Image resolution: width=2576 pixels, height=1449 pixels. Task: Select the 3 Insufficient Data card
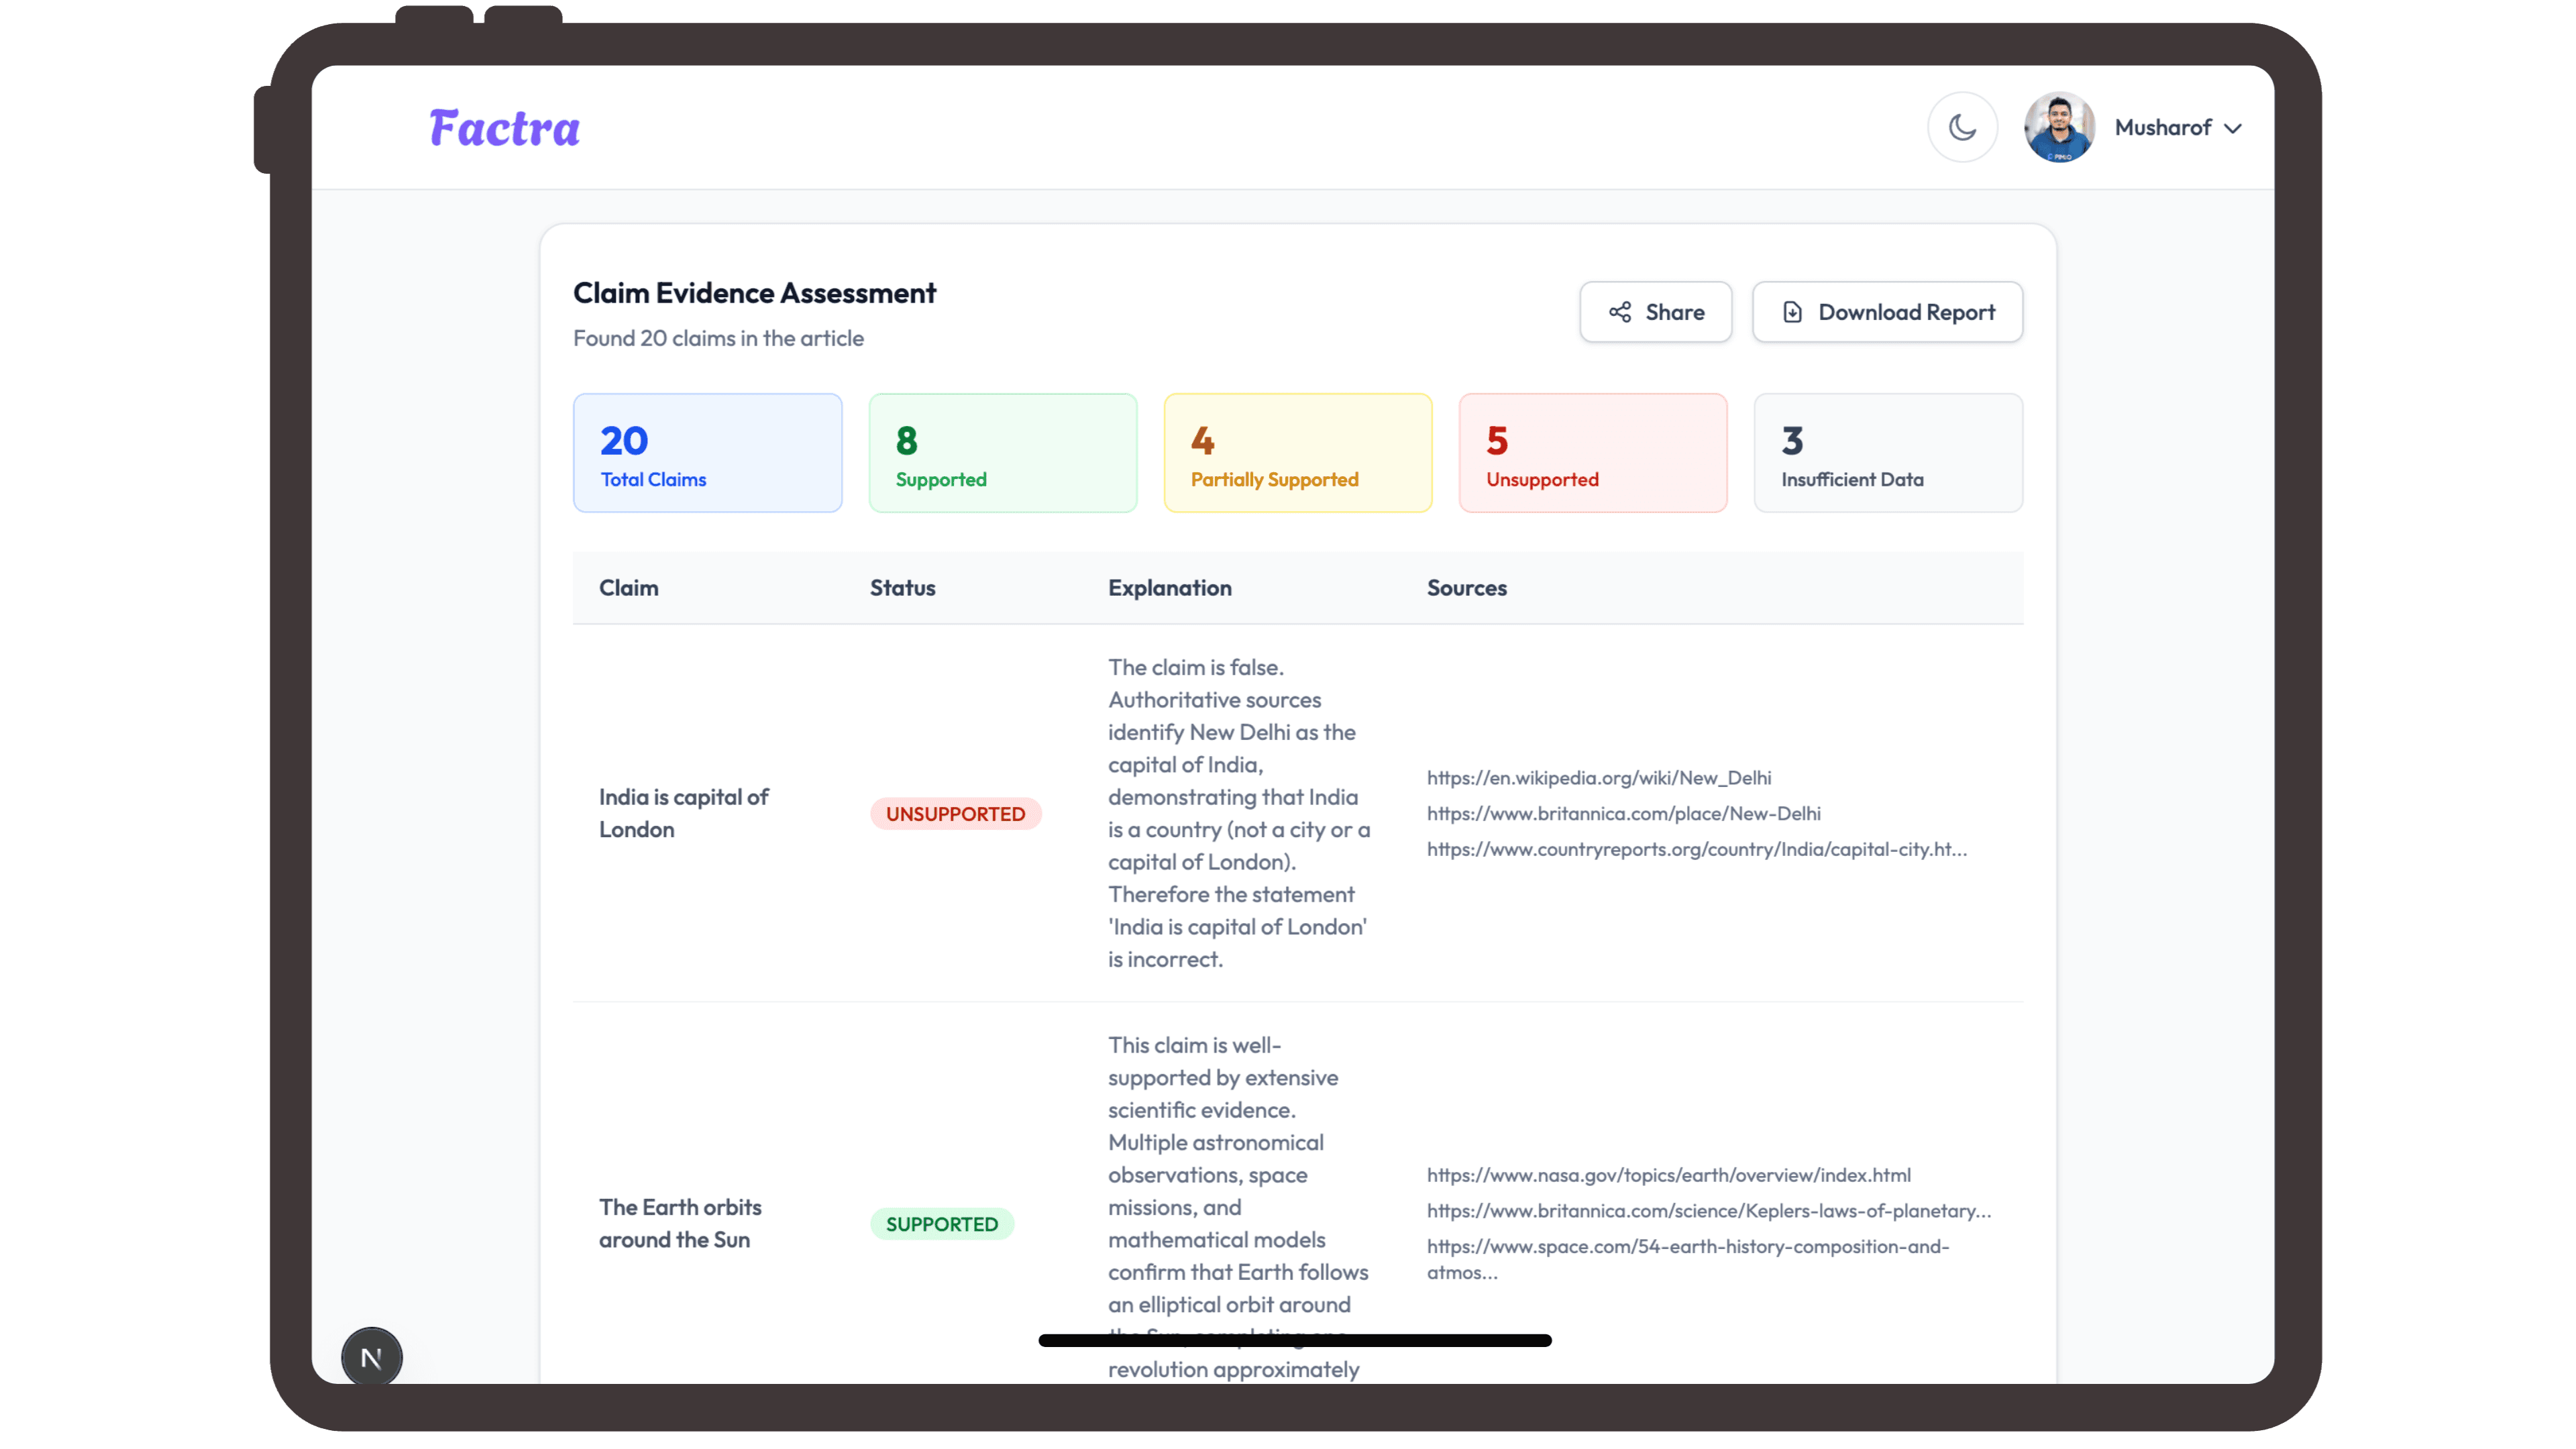tap(1887, 453)
